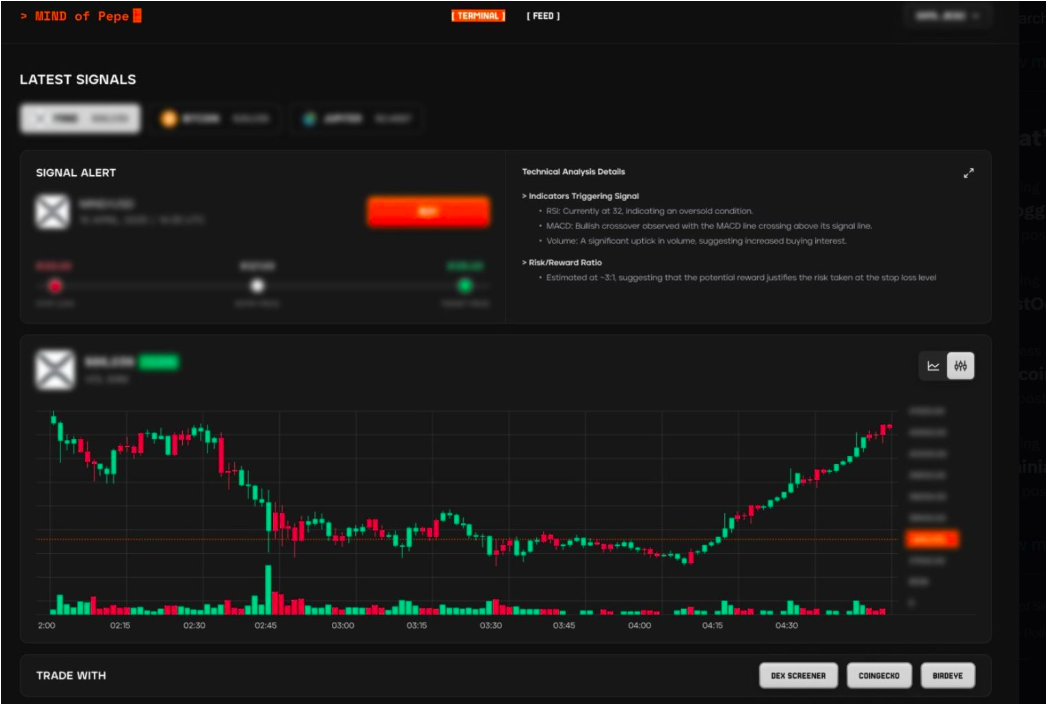Open BIRDEYE trading link
The height and width of the screenshot is (704, 1046).
[x=948, y=676]
